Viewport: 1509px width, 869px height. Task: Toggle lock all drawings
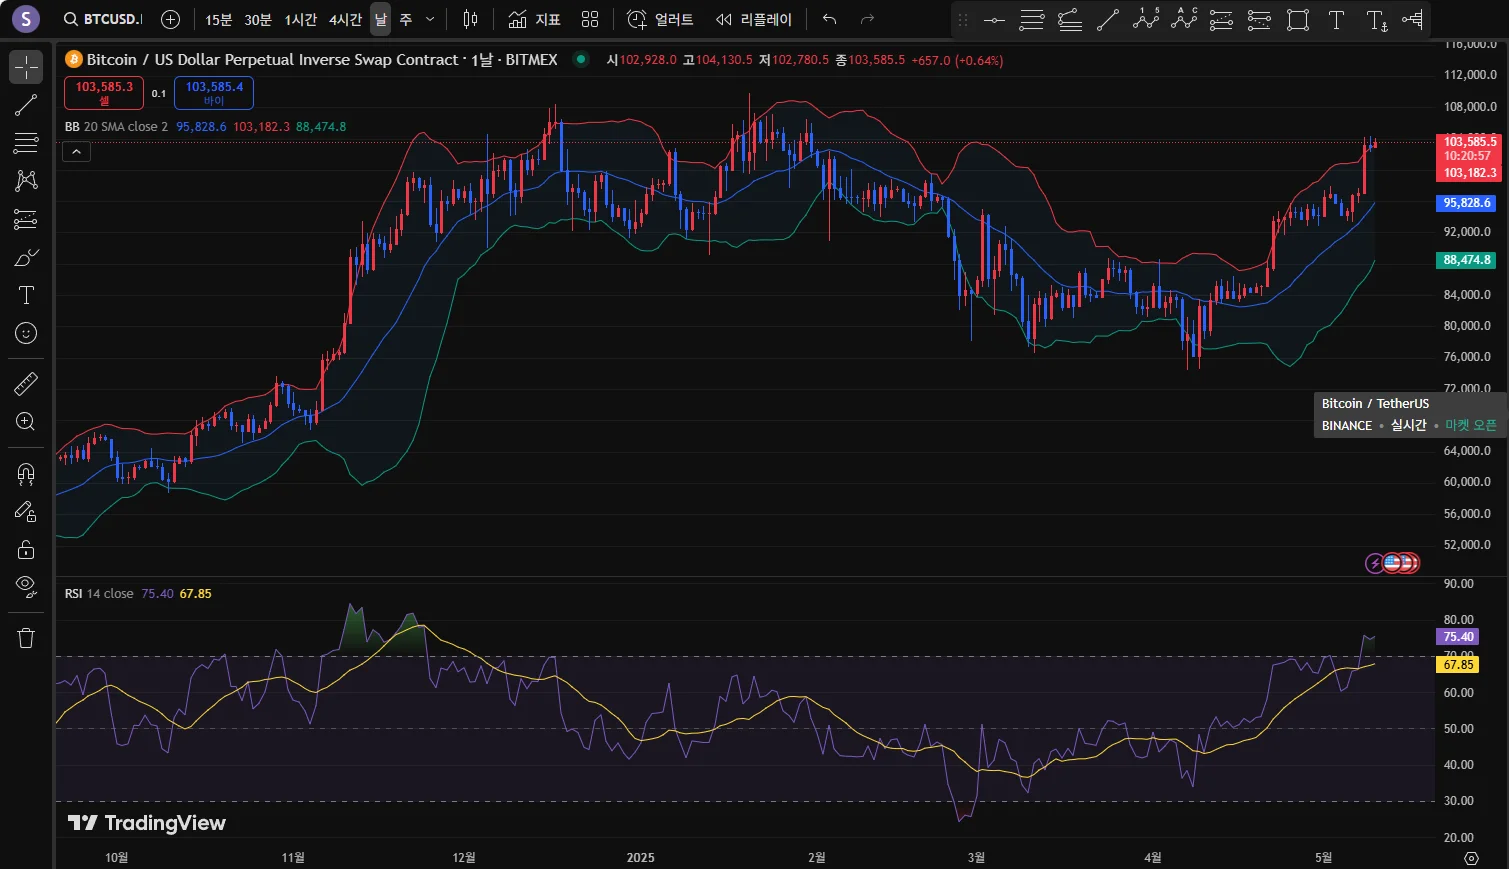click(x=26, y=549)
